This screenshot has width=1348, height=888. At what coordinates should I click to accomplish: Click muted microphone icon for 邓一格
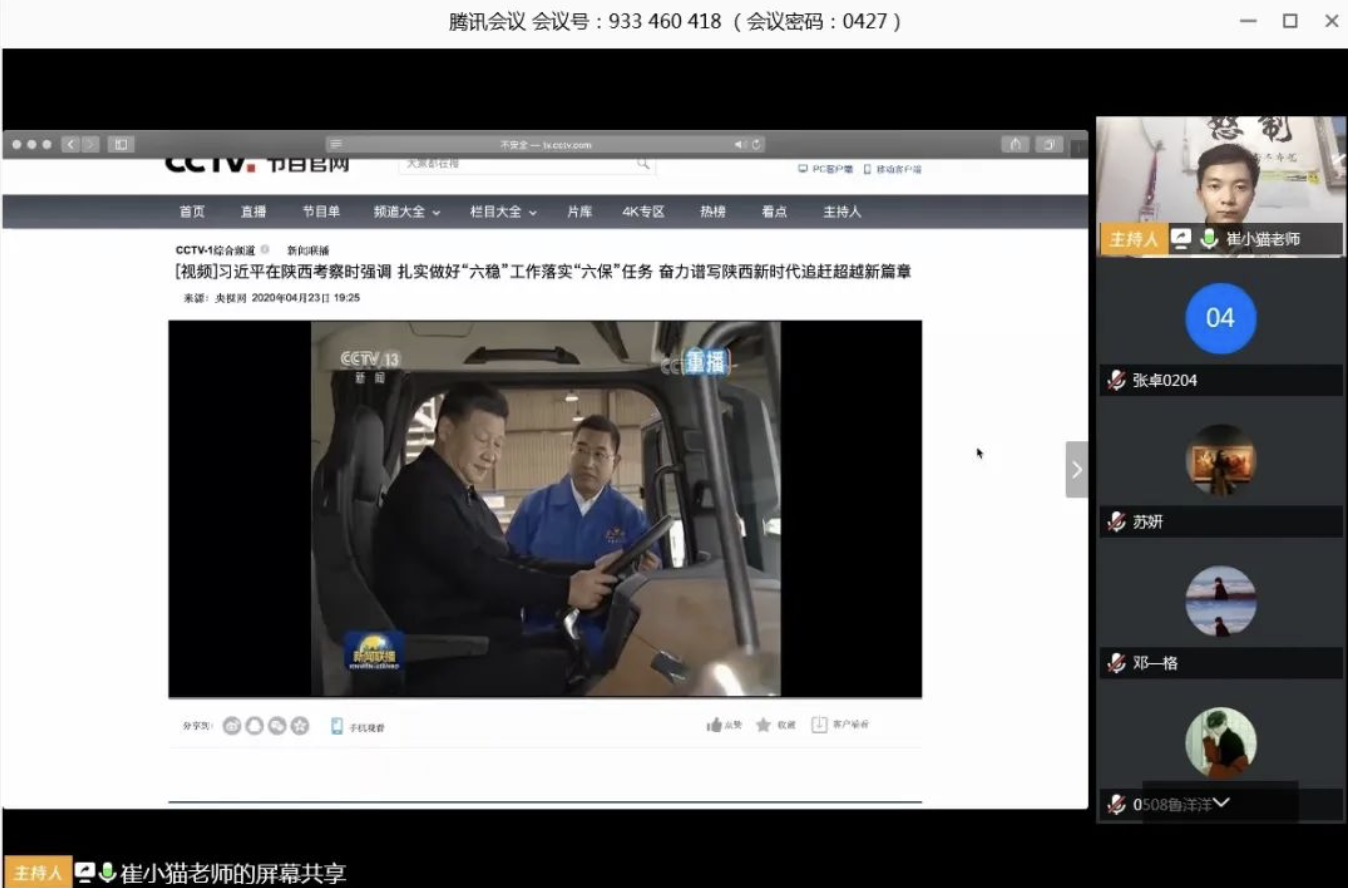pyautogui.click(x=1116, y=663)
